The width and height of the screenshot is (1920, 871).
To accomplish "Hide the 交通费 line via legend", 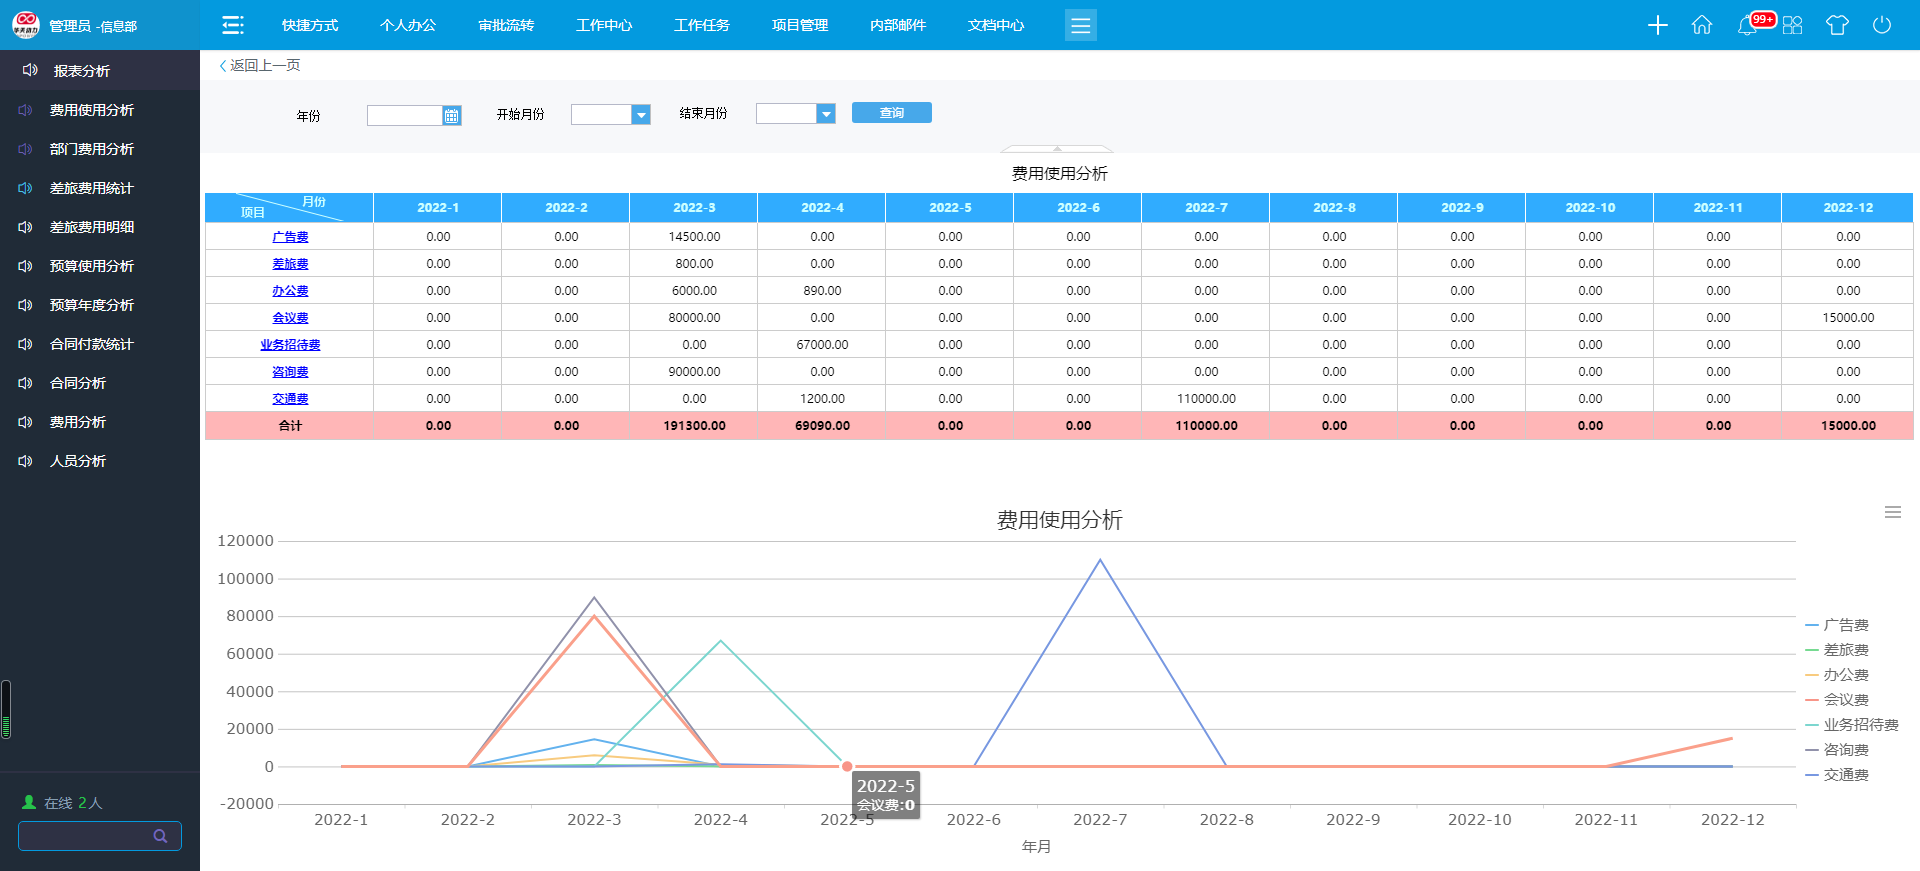I will [1845, 775].
